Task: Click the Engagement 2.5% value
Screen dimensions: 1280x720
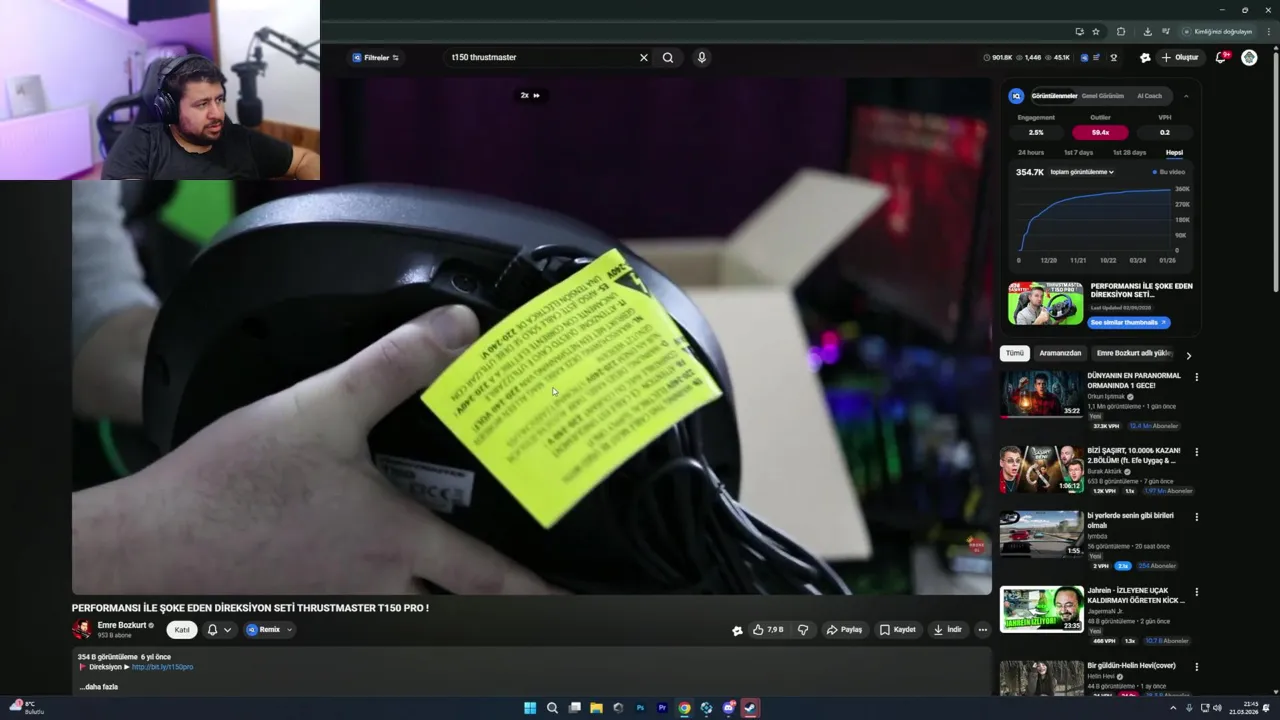Action: point(1036,132)
